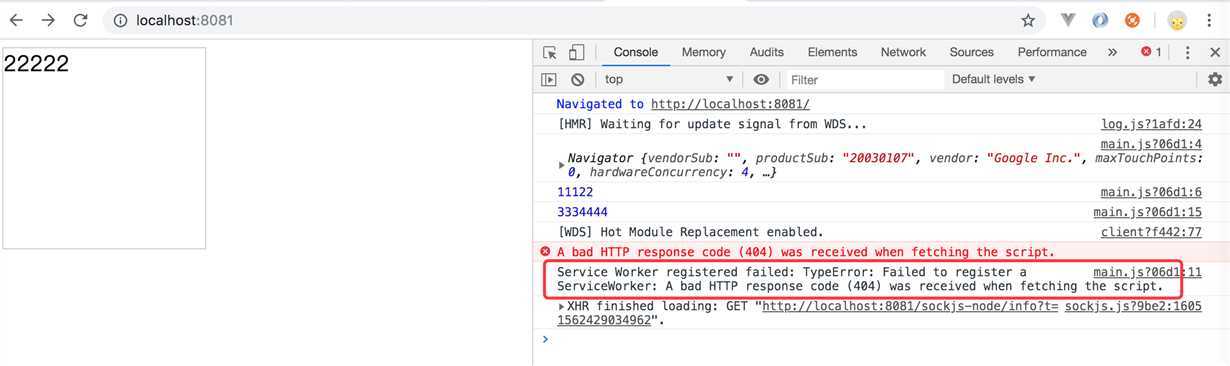Image resolution: width=1230 pixels, height=366 pixels.
Task: Click the blue circular extension icon
Action: pyautogui.click(x=1100, y=20)
